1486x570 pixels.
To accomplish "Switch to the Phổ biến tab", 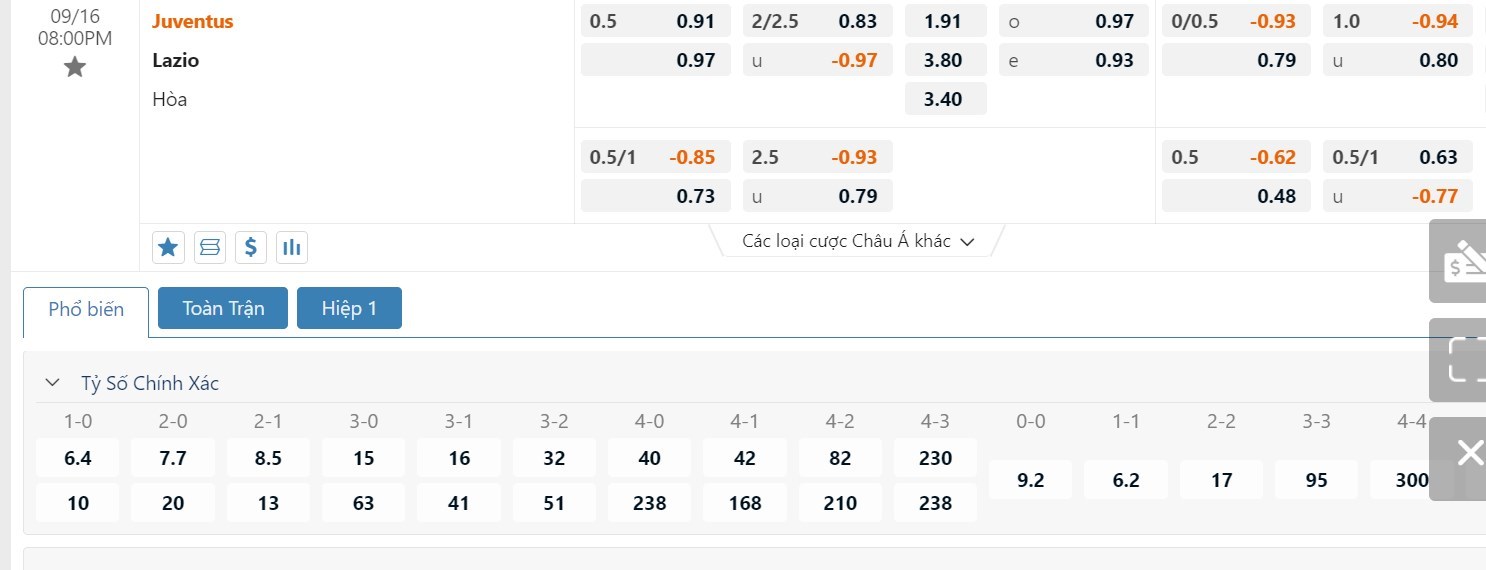I will tap(86, 309).
